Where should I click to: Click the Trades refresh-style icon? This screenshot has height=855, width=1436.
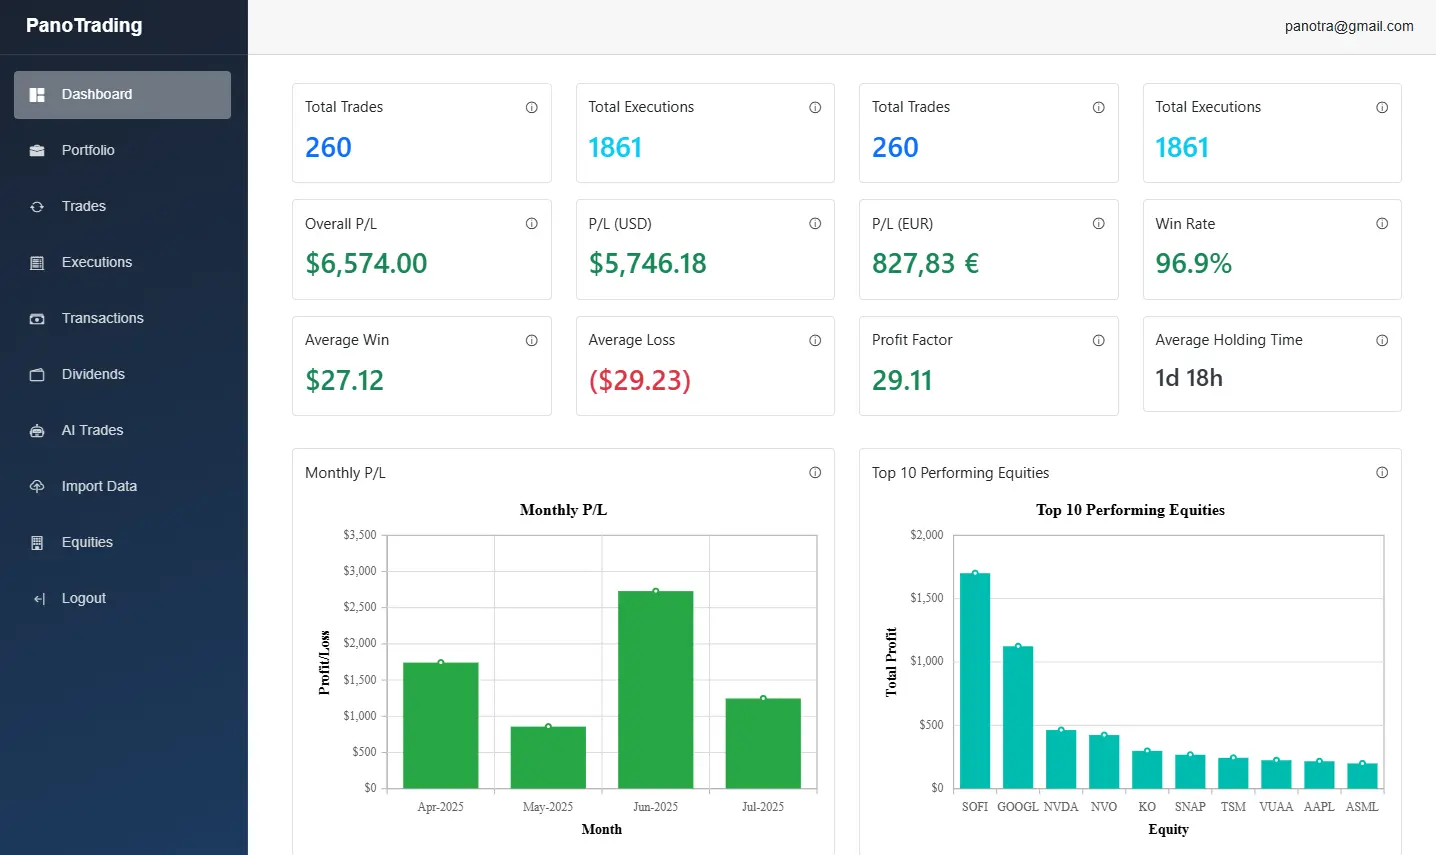37,206
